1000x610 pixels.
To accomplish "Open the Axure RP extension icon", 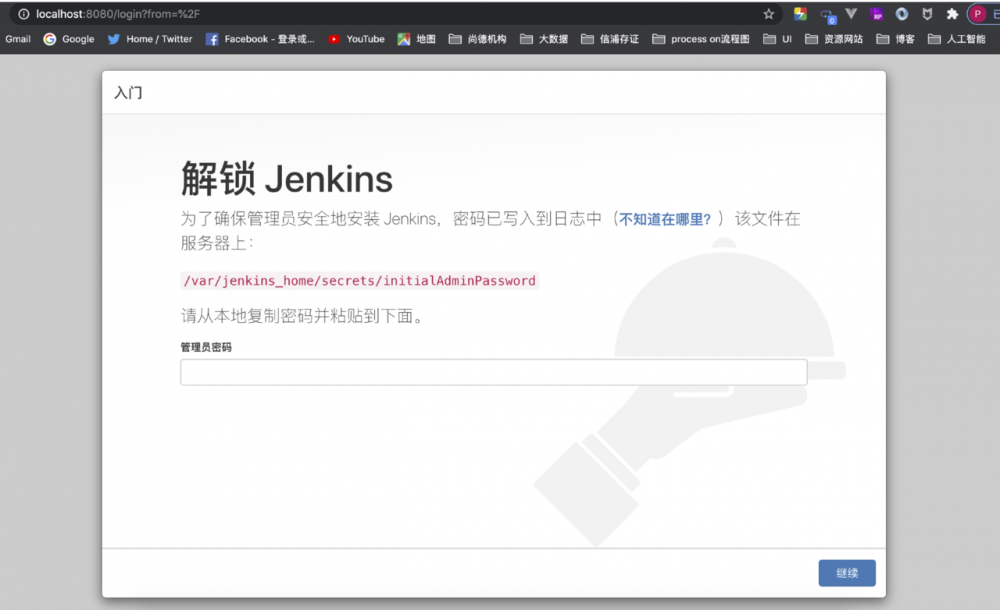I will [877, 15].
